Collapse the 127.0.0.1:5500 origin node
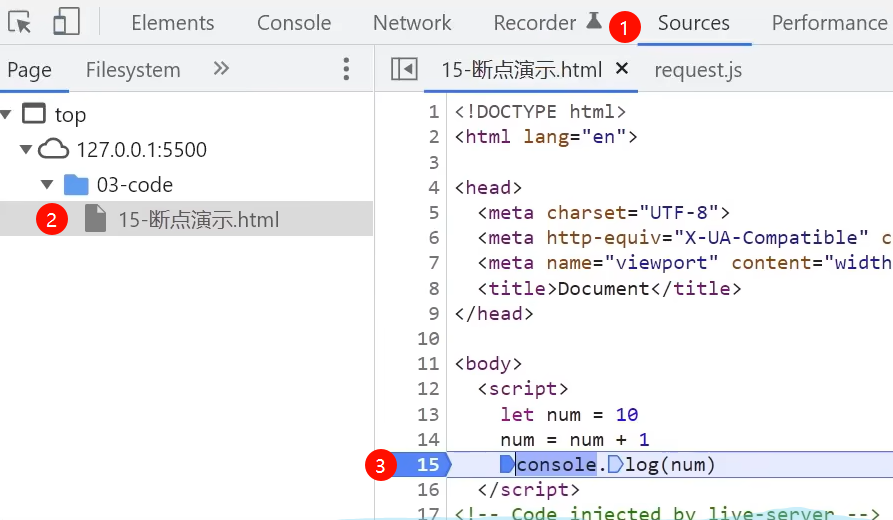 (x=26, y=150)
